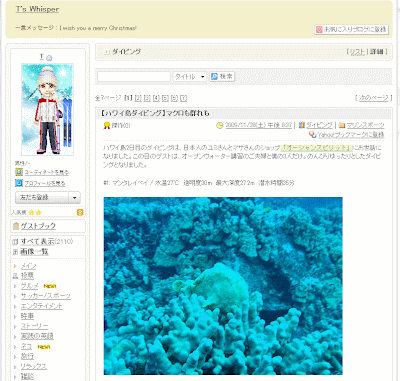Click the small icon before ダイビング heading
400x381 pixels.
tap(106, 52)
